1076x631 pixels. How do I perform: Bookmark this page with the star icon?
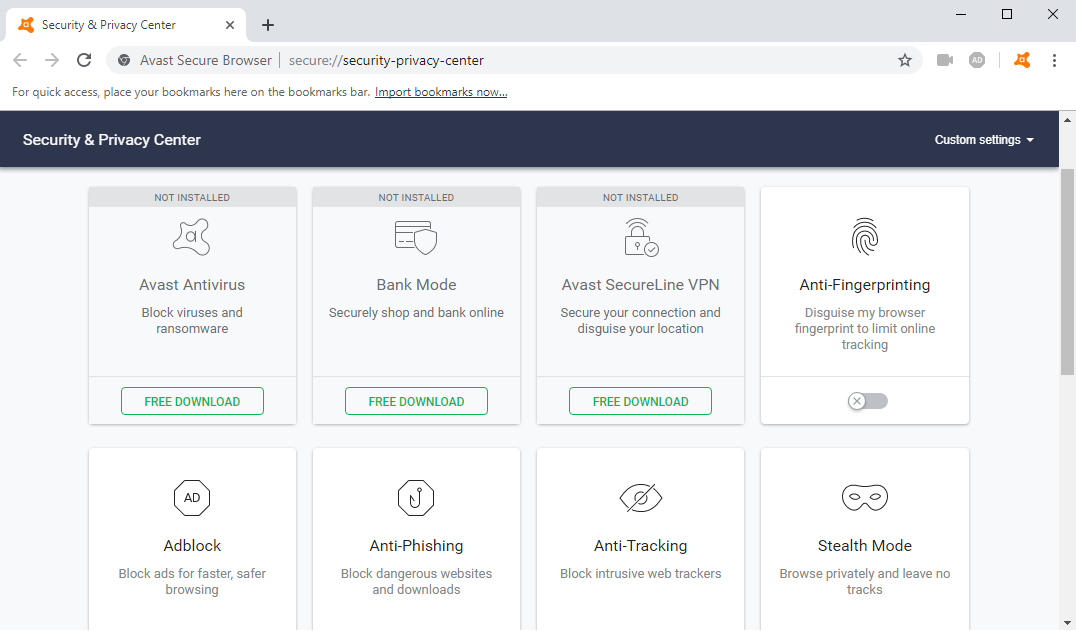[905, 60]
